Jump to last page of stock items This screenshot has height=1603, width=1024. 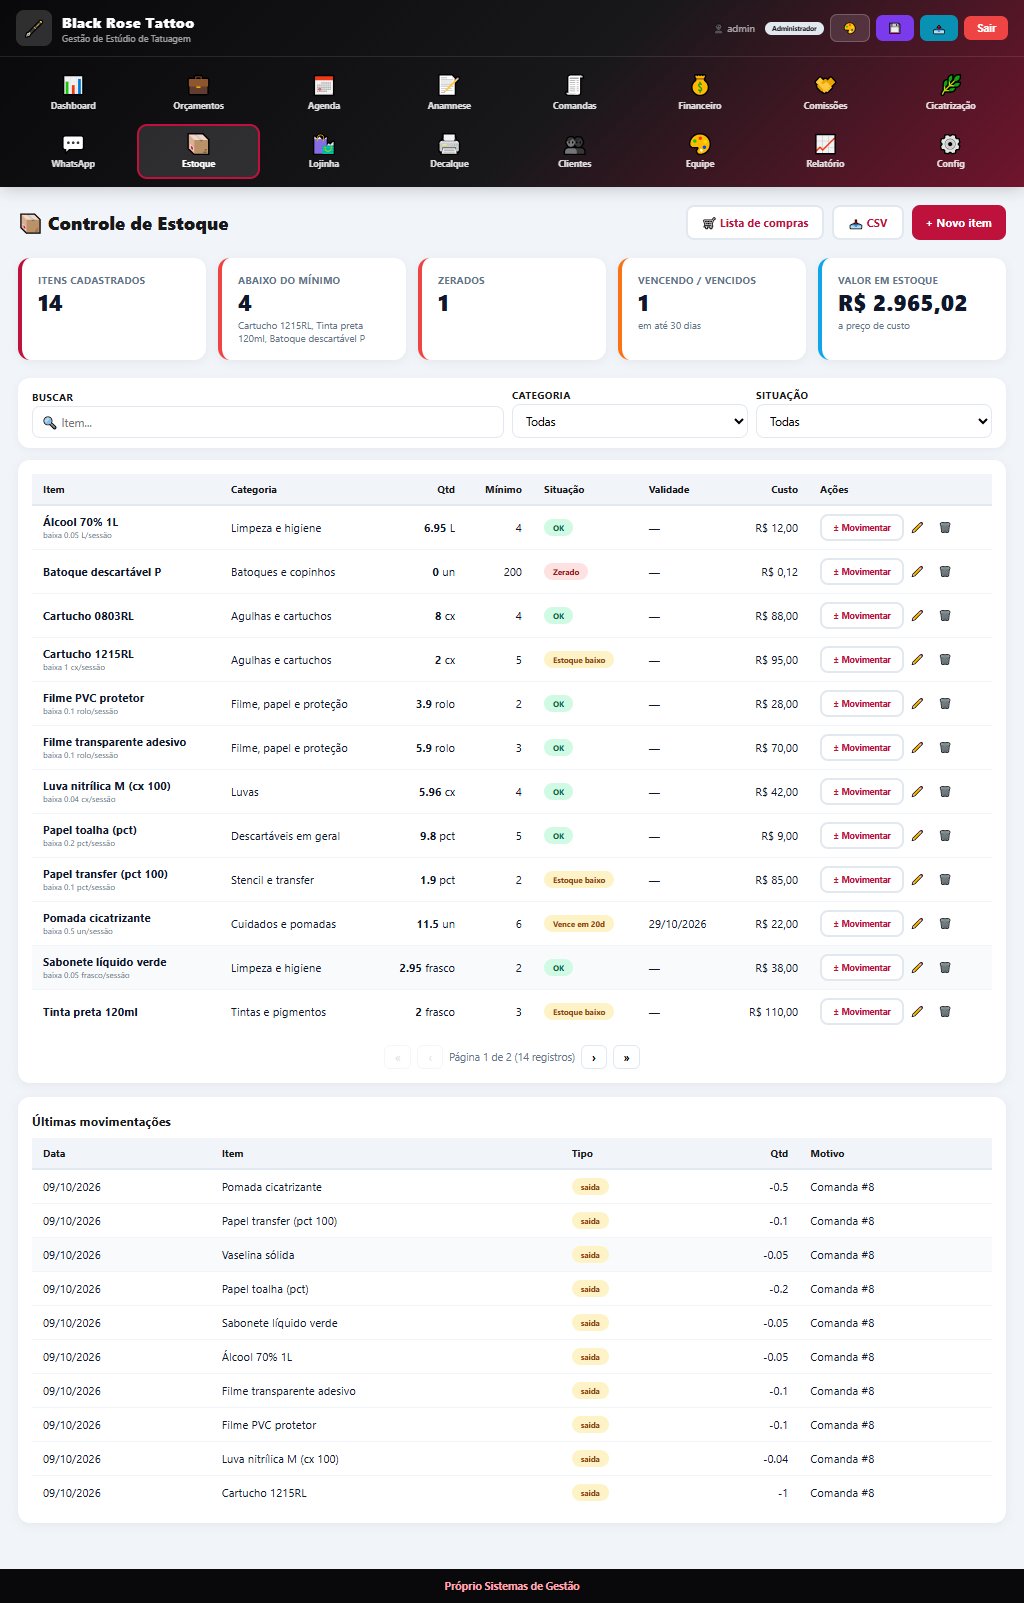pyautogui.click(x=626, y=1057)
